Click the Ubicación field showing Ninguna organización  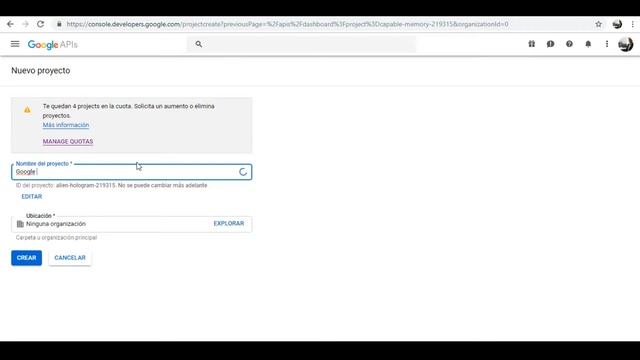[131, 224]
